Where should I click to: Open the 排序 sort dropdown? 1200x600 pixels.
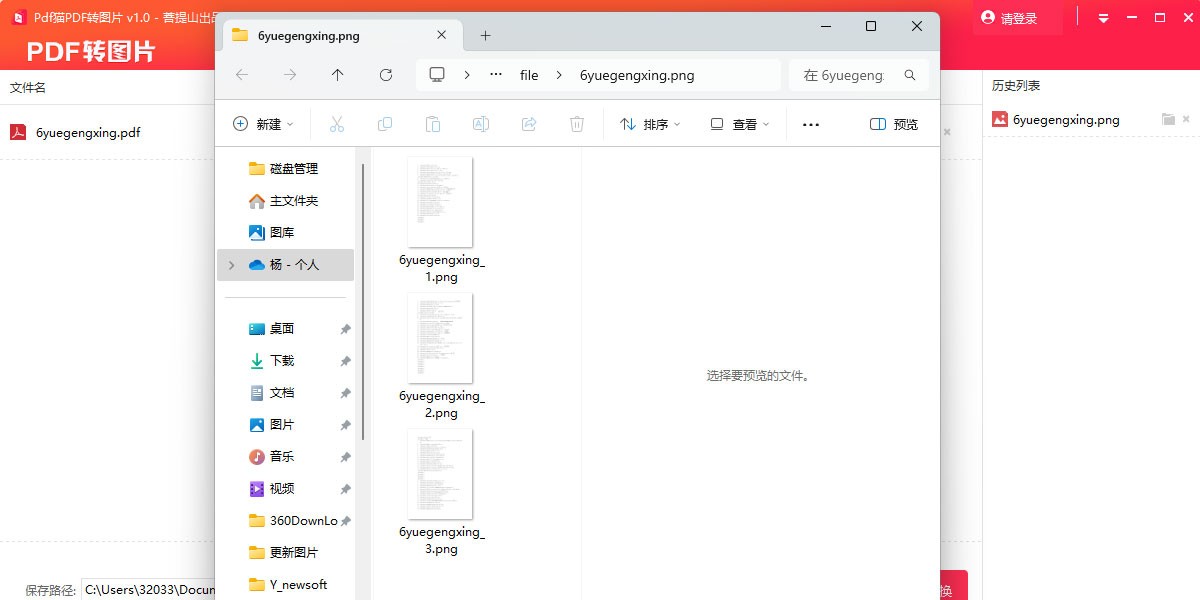click(x=650, y=124)
